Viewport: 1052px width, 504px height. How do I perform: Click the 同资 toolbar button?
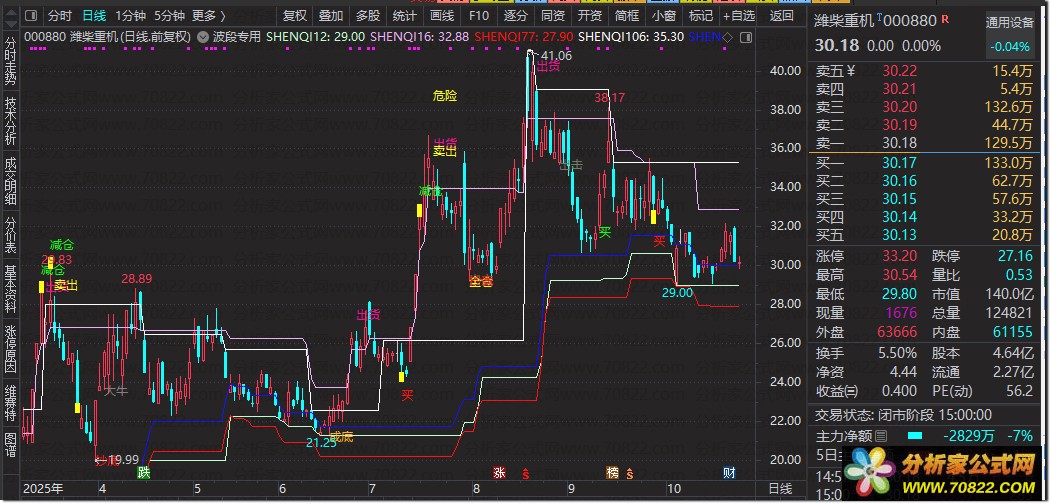point(552,15)
